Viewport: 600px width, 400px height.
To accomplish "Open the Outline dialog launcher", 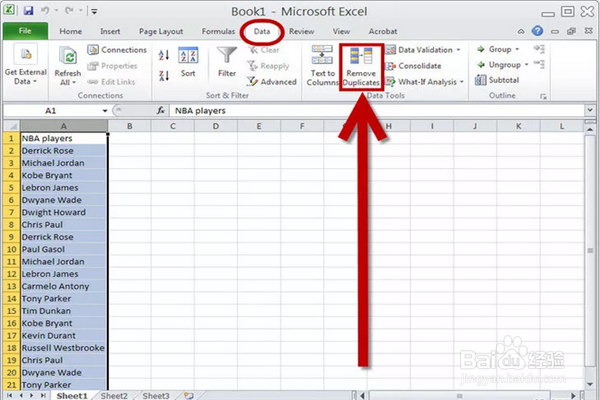I will (x=543, y=96).
